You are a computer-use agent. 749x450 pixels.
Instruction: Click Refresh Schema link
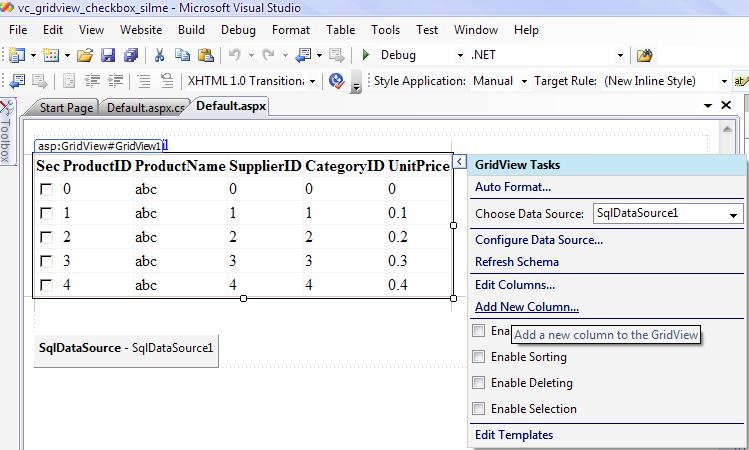click(x=517, y=262)
